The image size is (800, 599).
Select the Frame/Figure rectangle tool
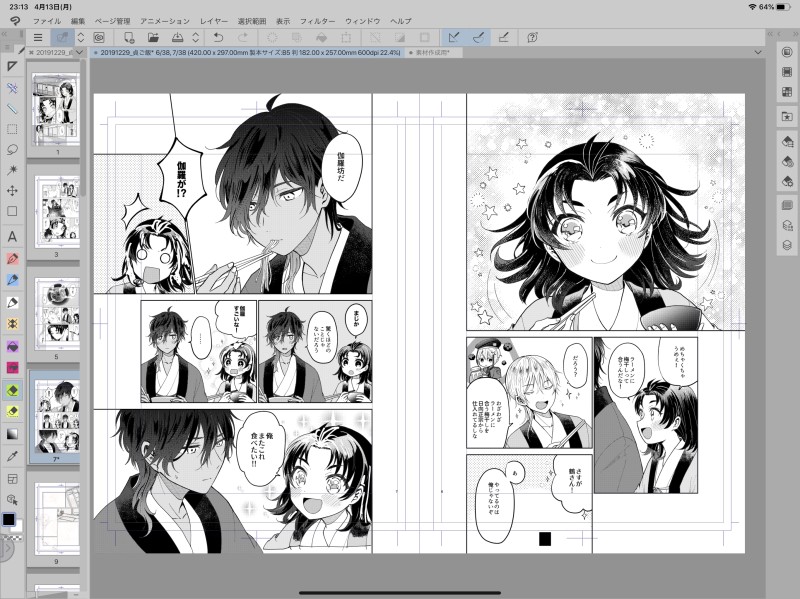pos(12,211)
